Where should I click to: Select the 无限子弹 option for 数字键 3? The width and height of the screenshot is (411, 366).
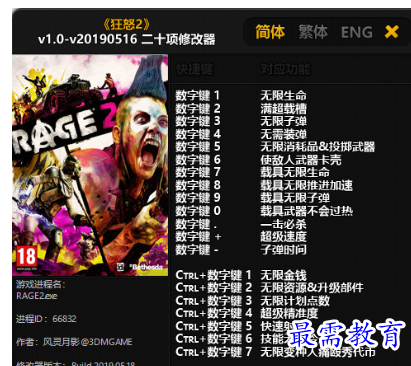pyautogui.click(x=283, y=121)
